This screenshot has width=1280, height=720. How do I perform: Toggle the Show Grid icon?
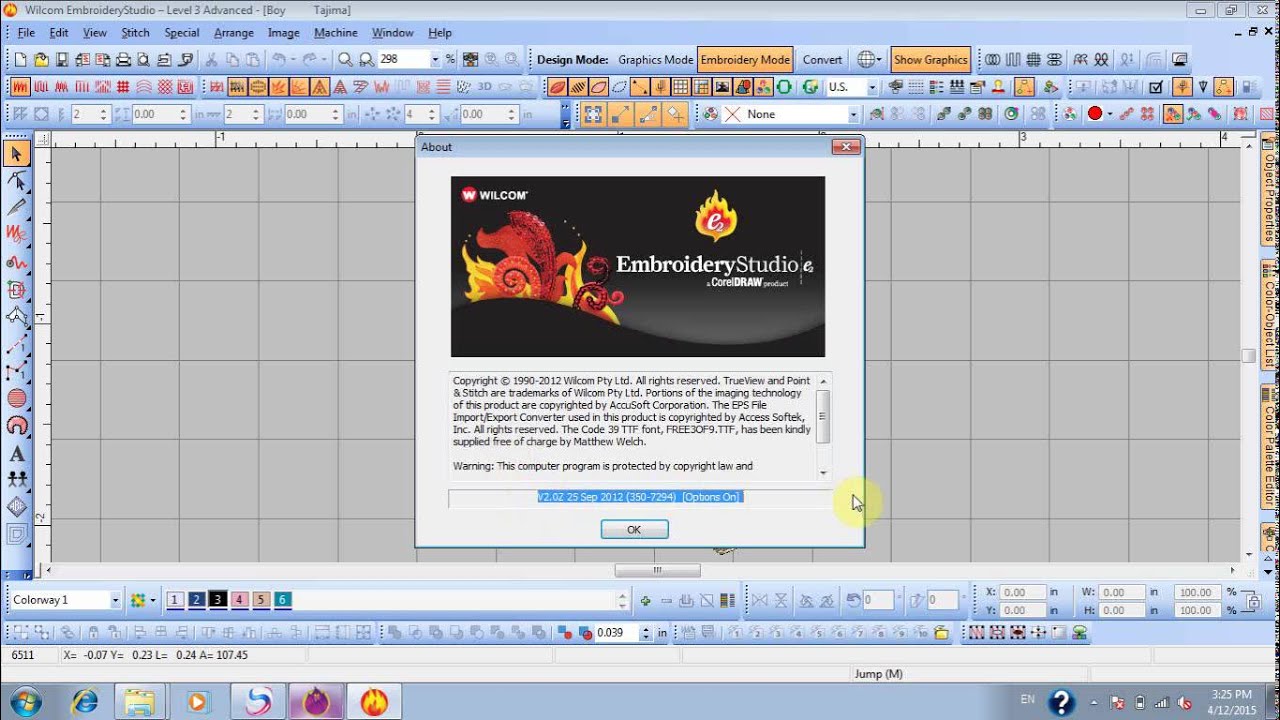click(681, 87)
